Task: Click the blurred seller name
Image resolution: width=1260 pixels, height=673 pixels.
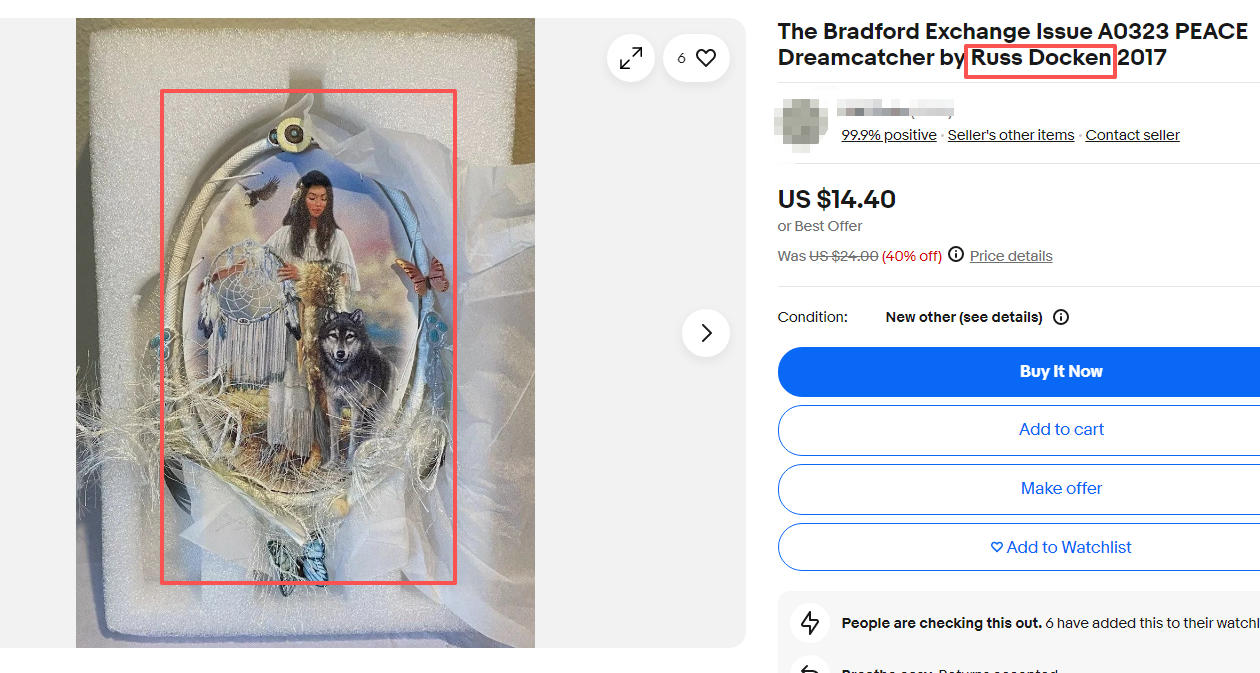Action: (895, 110)
